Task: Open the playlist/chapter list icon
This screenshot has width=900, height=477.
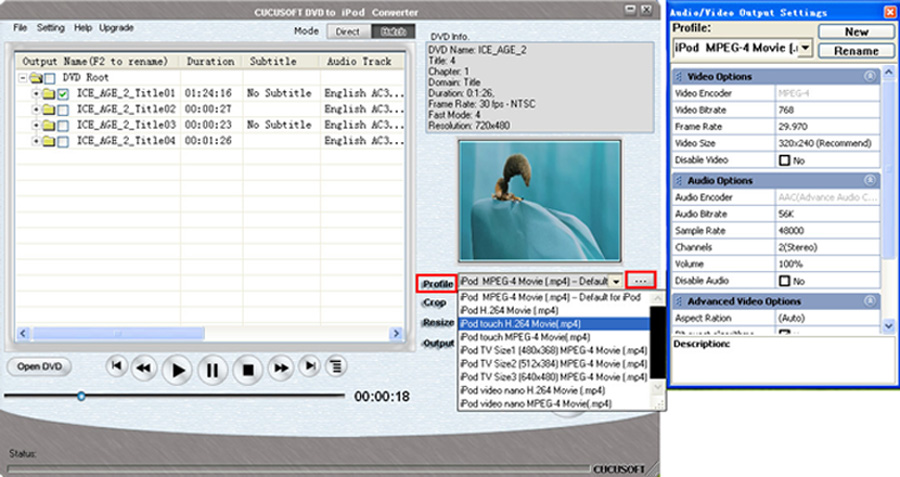Action: coord(336,366)
